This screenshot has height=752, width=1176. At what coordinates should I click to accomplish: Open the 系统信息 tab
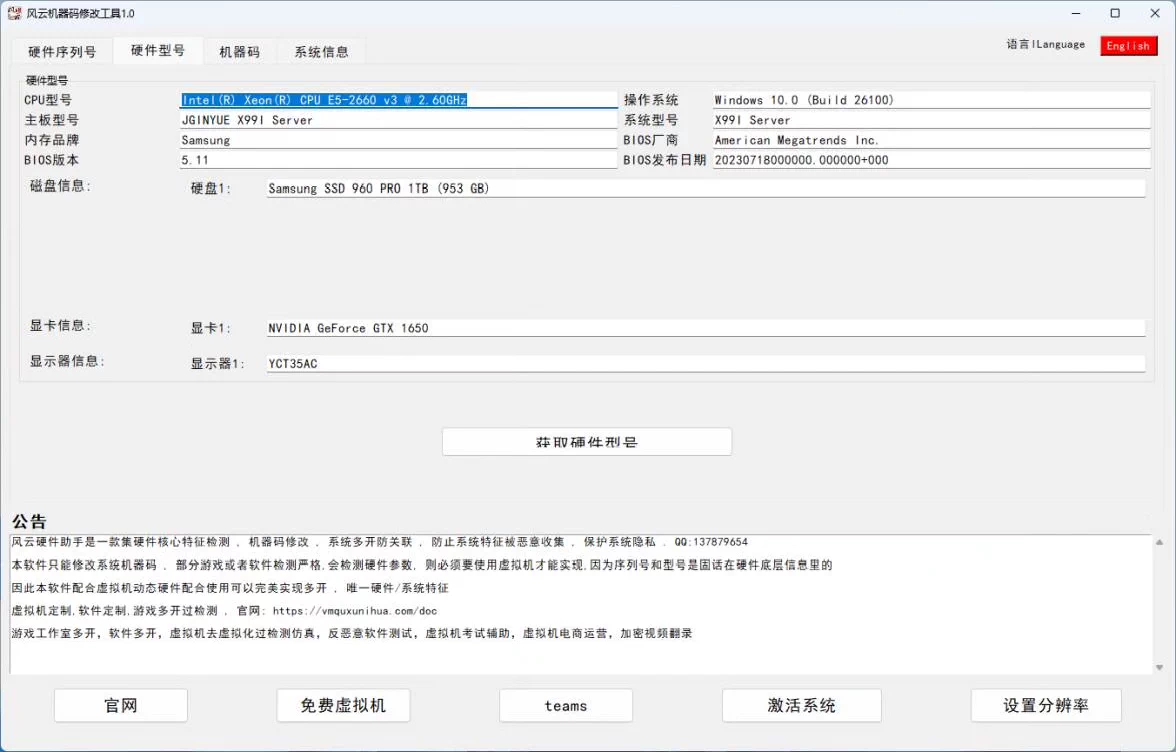(x=322, y=51)
